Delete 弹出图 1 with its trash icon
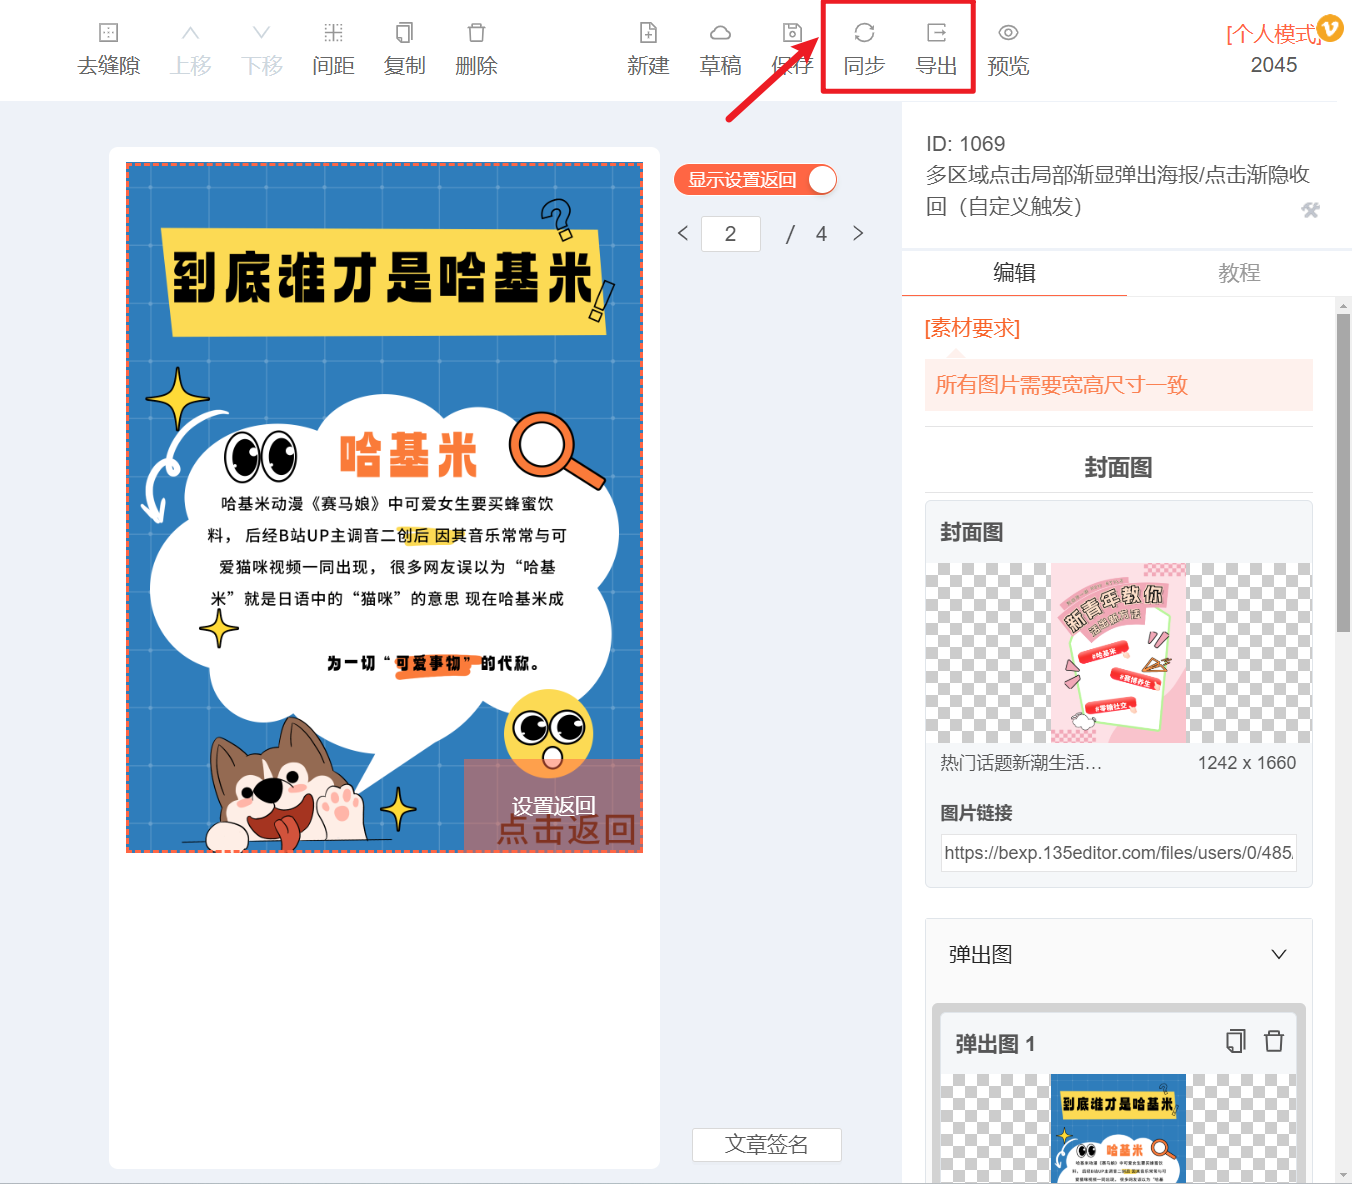Screen dimensions: 1352x1184 pyautogui.click(x=1274, y=1041)
